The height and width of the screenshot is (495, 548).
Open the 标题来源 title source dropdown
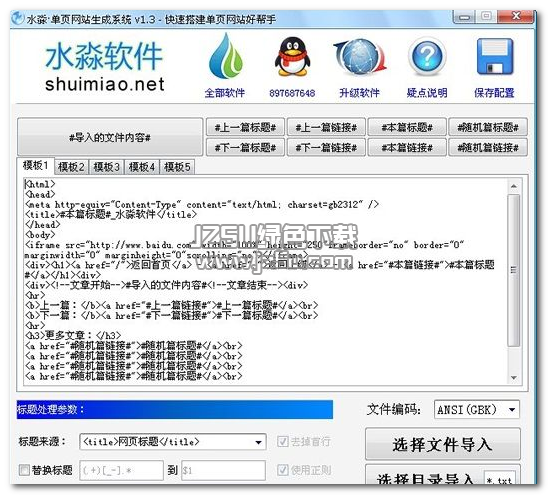coord(173,442)
